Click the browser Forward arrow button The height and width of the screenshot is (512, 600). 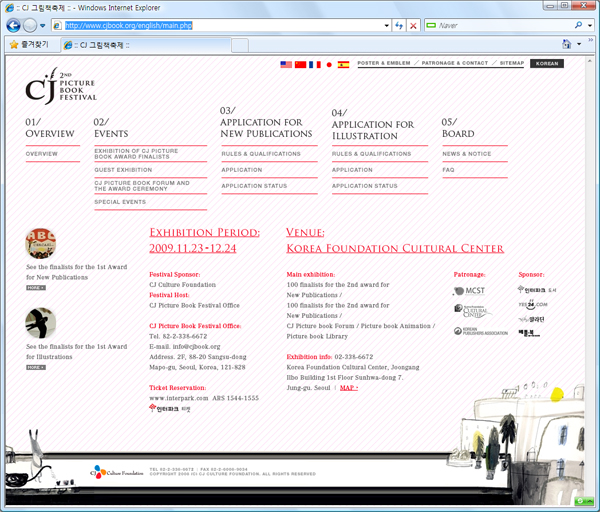(30, 26)
